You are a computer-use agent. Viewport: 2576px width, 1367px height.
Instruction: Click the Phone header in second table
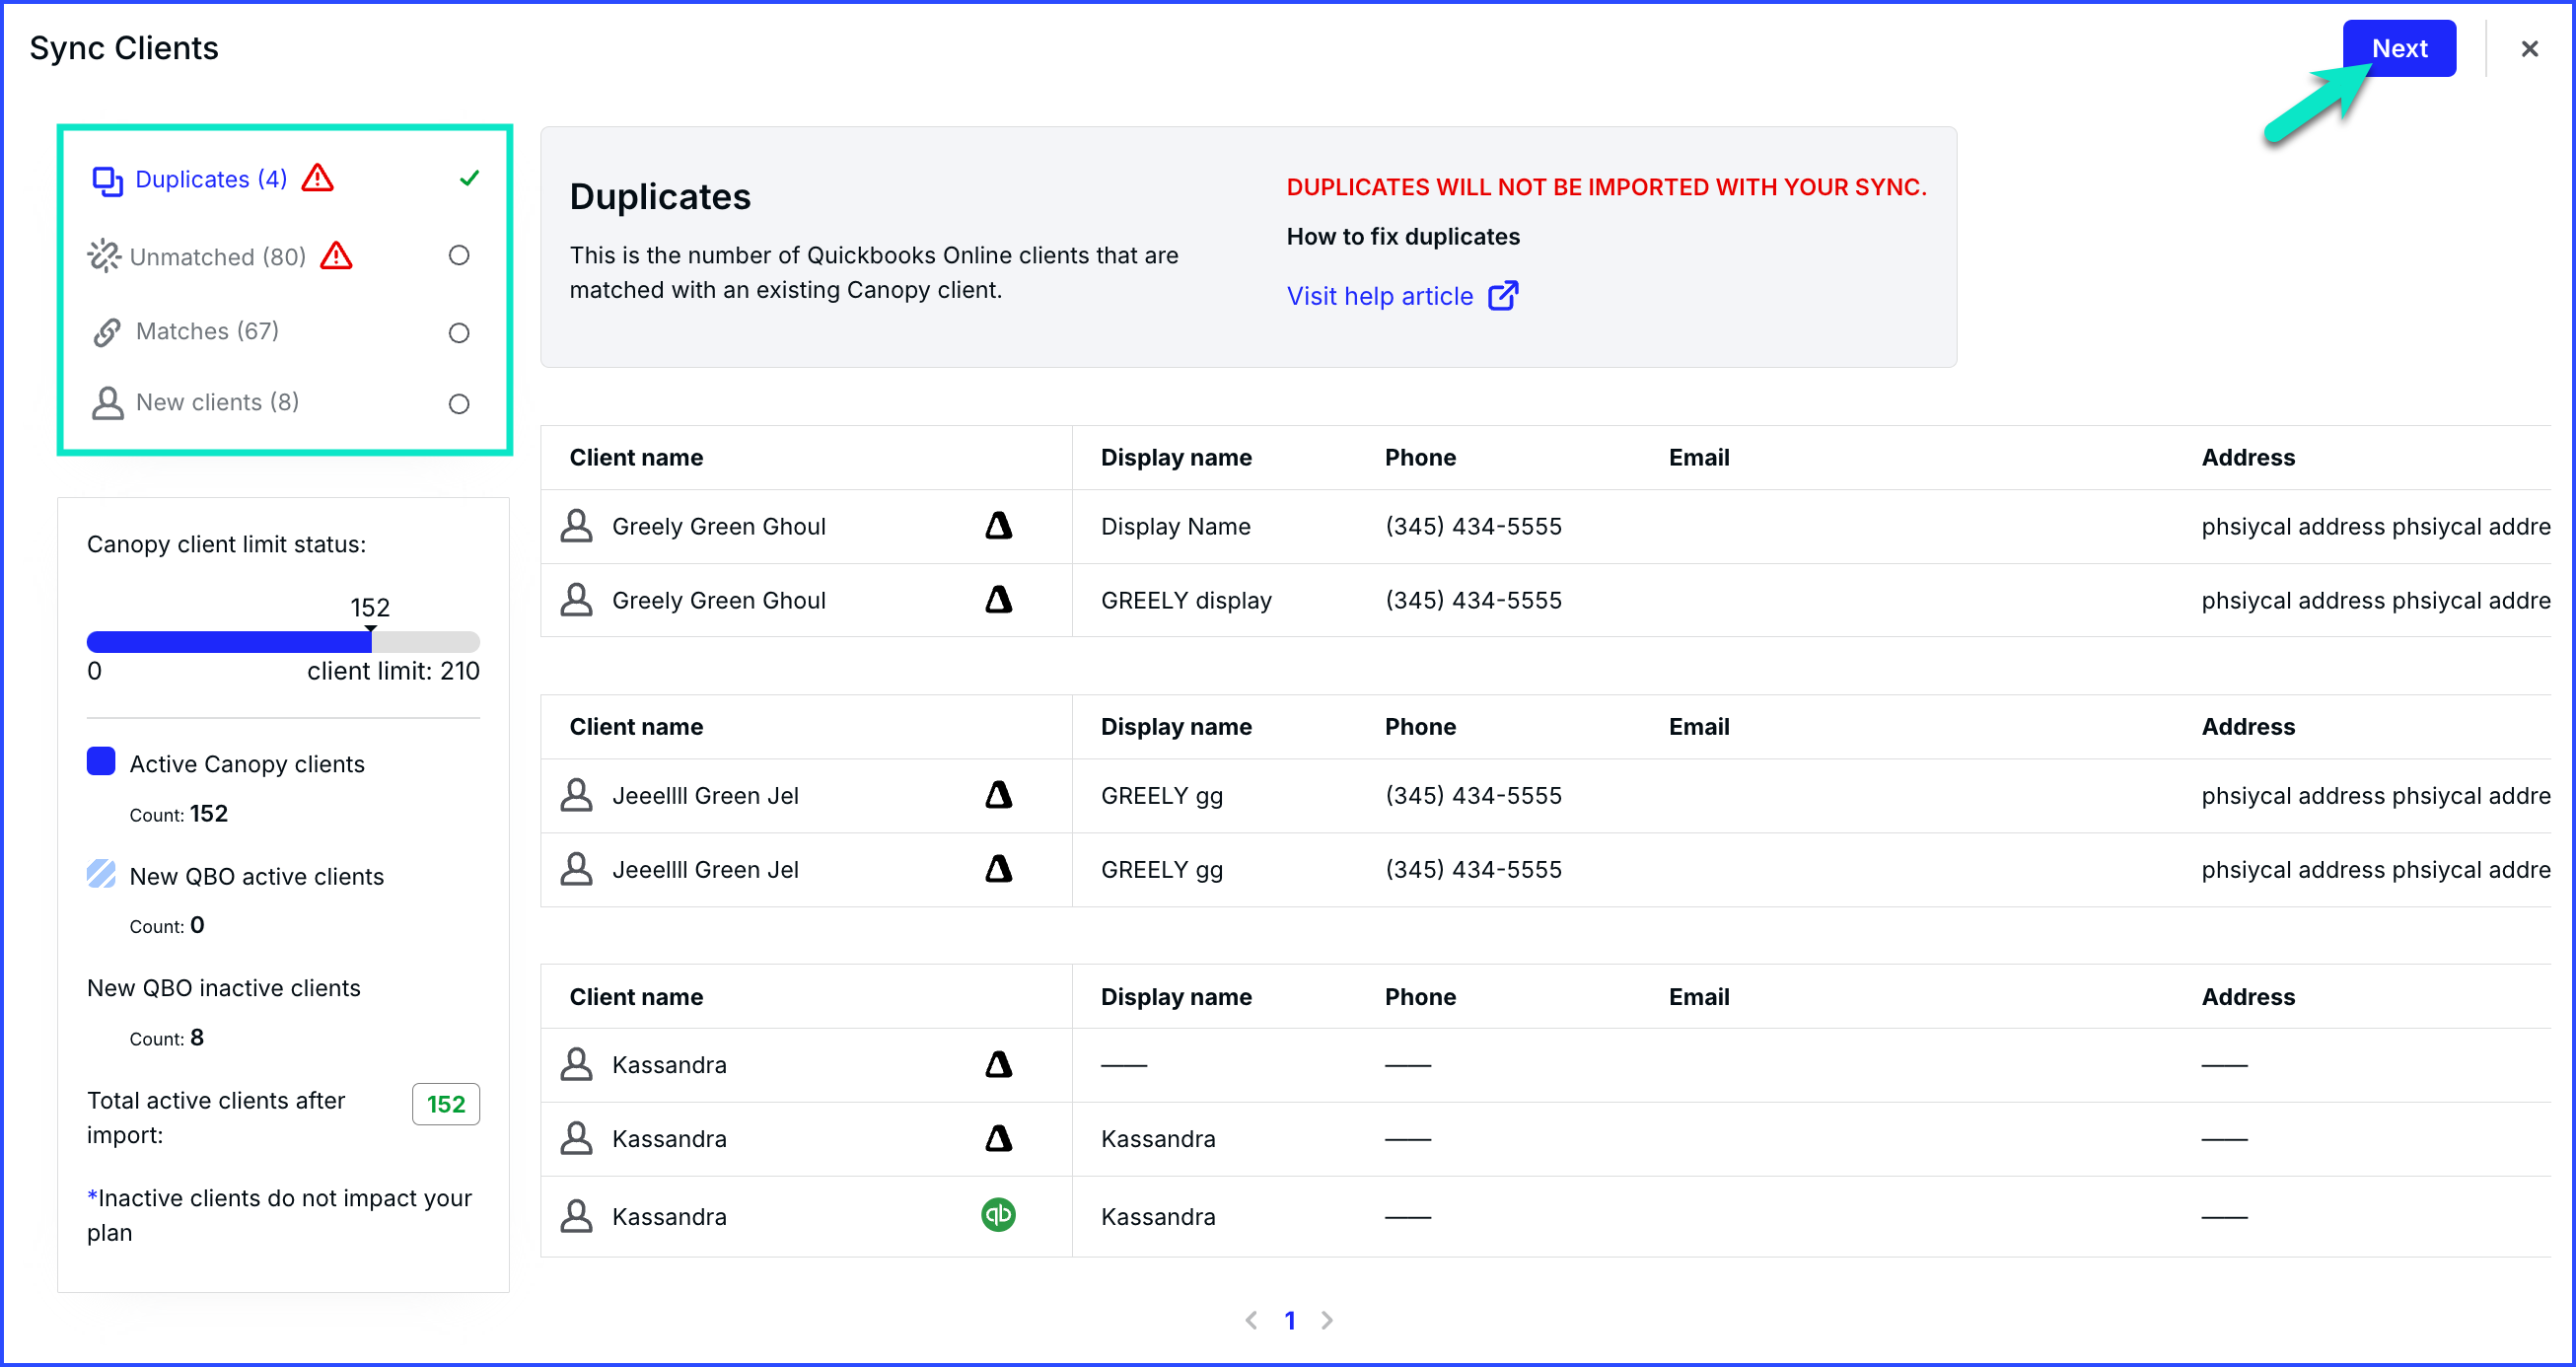1420,728
